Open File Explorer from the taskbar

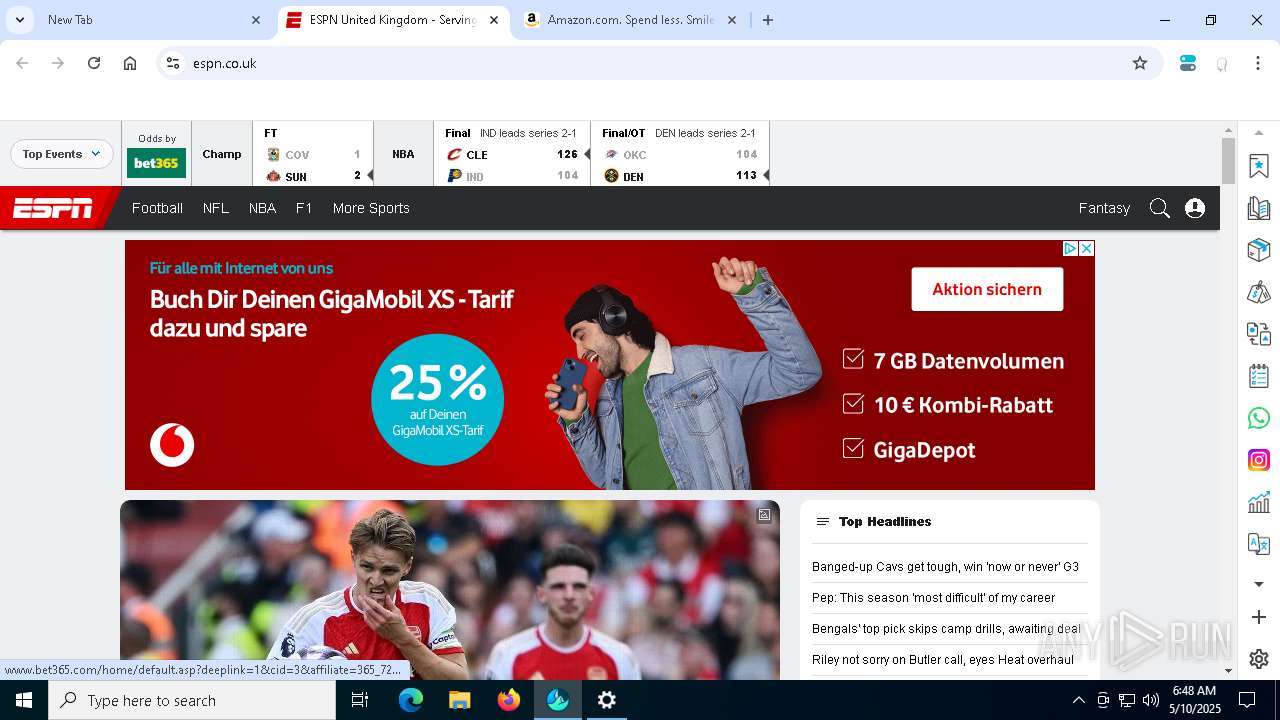click(460, 700)
